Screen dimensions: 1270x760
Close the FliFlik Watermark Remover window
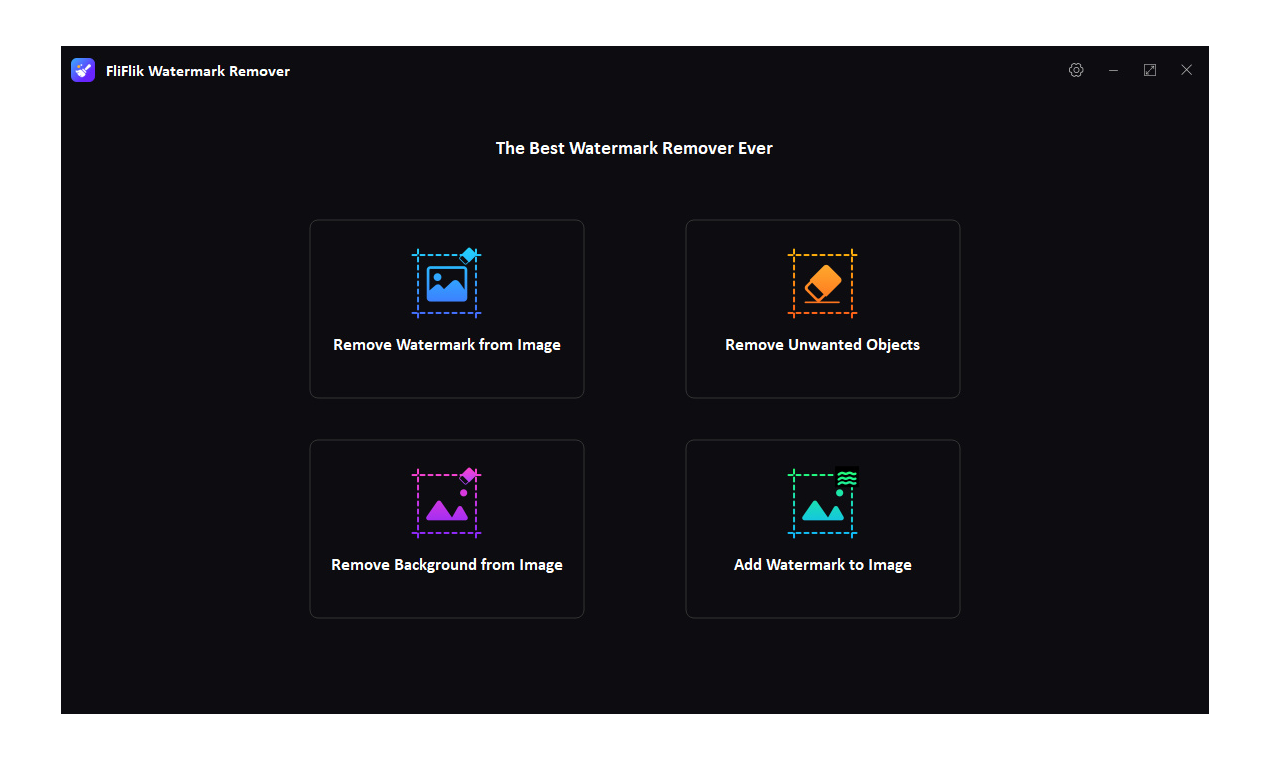[1186, 70]
